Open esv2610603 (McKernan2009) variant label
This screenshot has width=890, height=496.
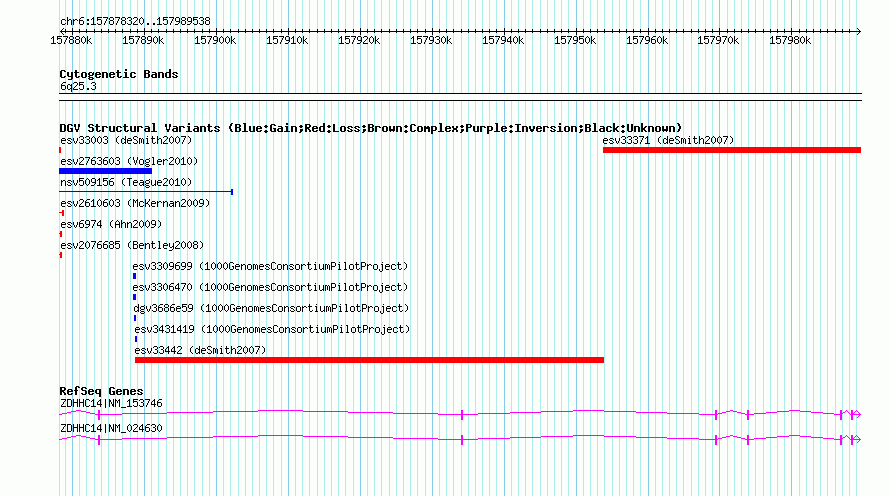[135, 203]
